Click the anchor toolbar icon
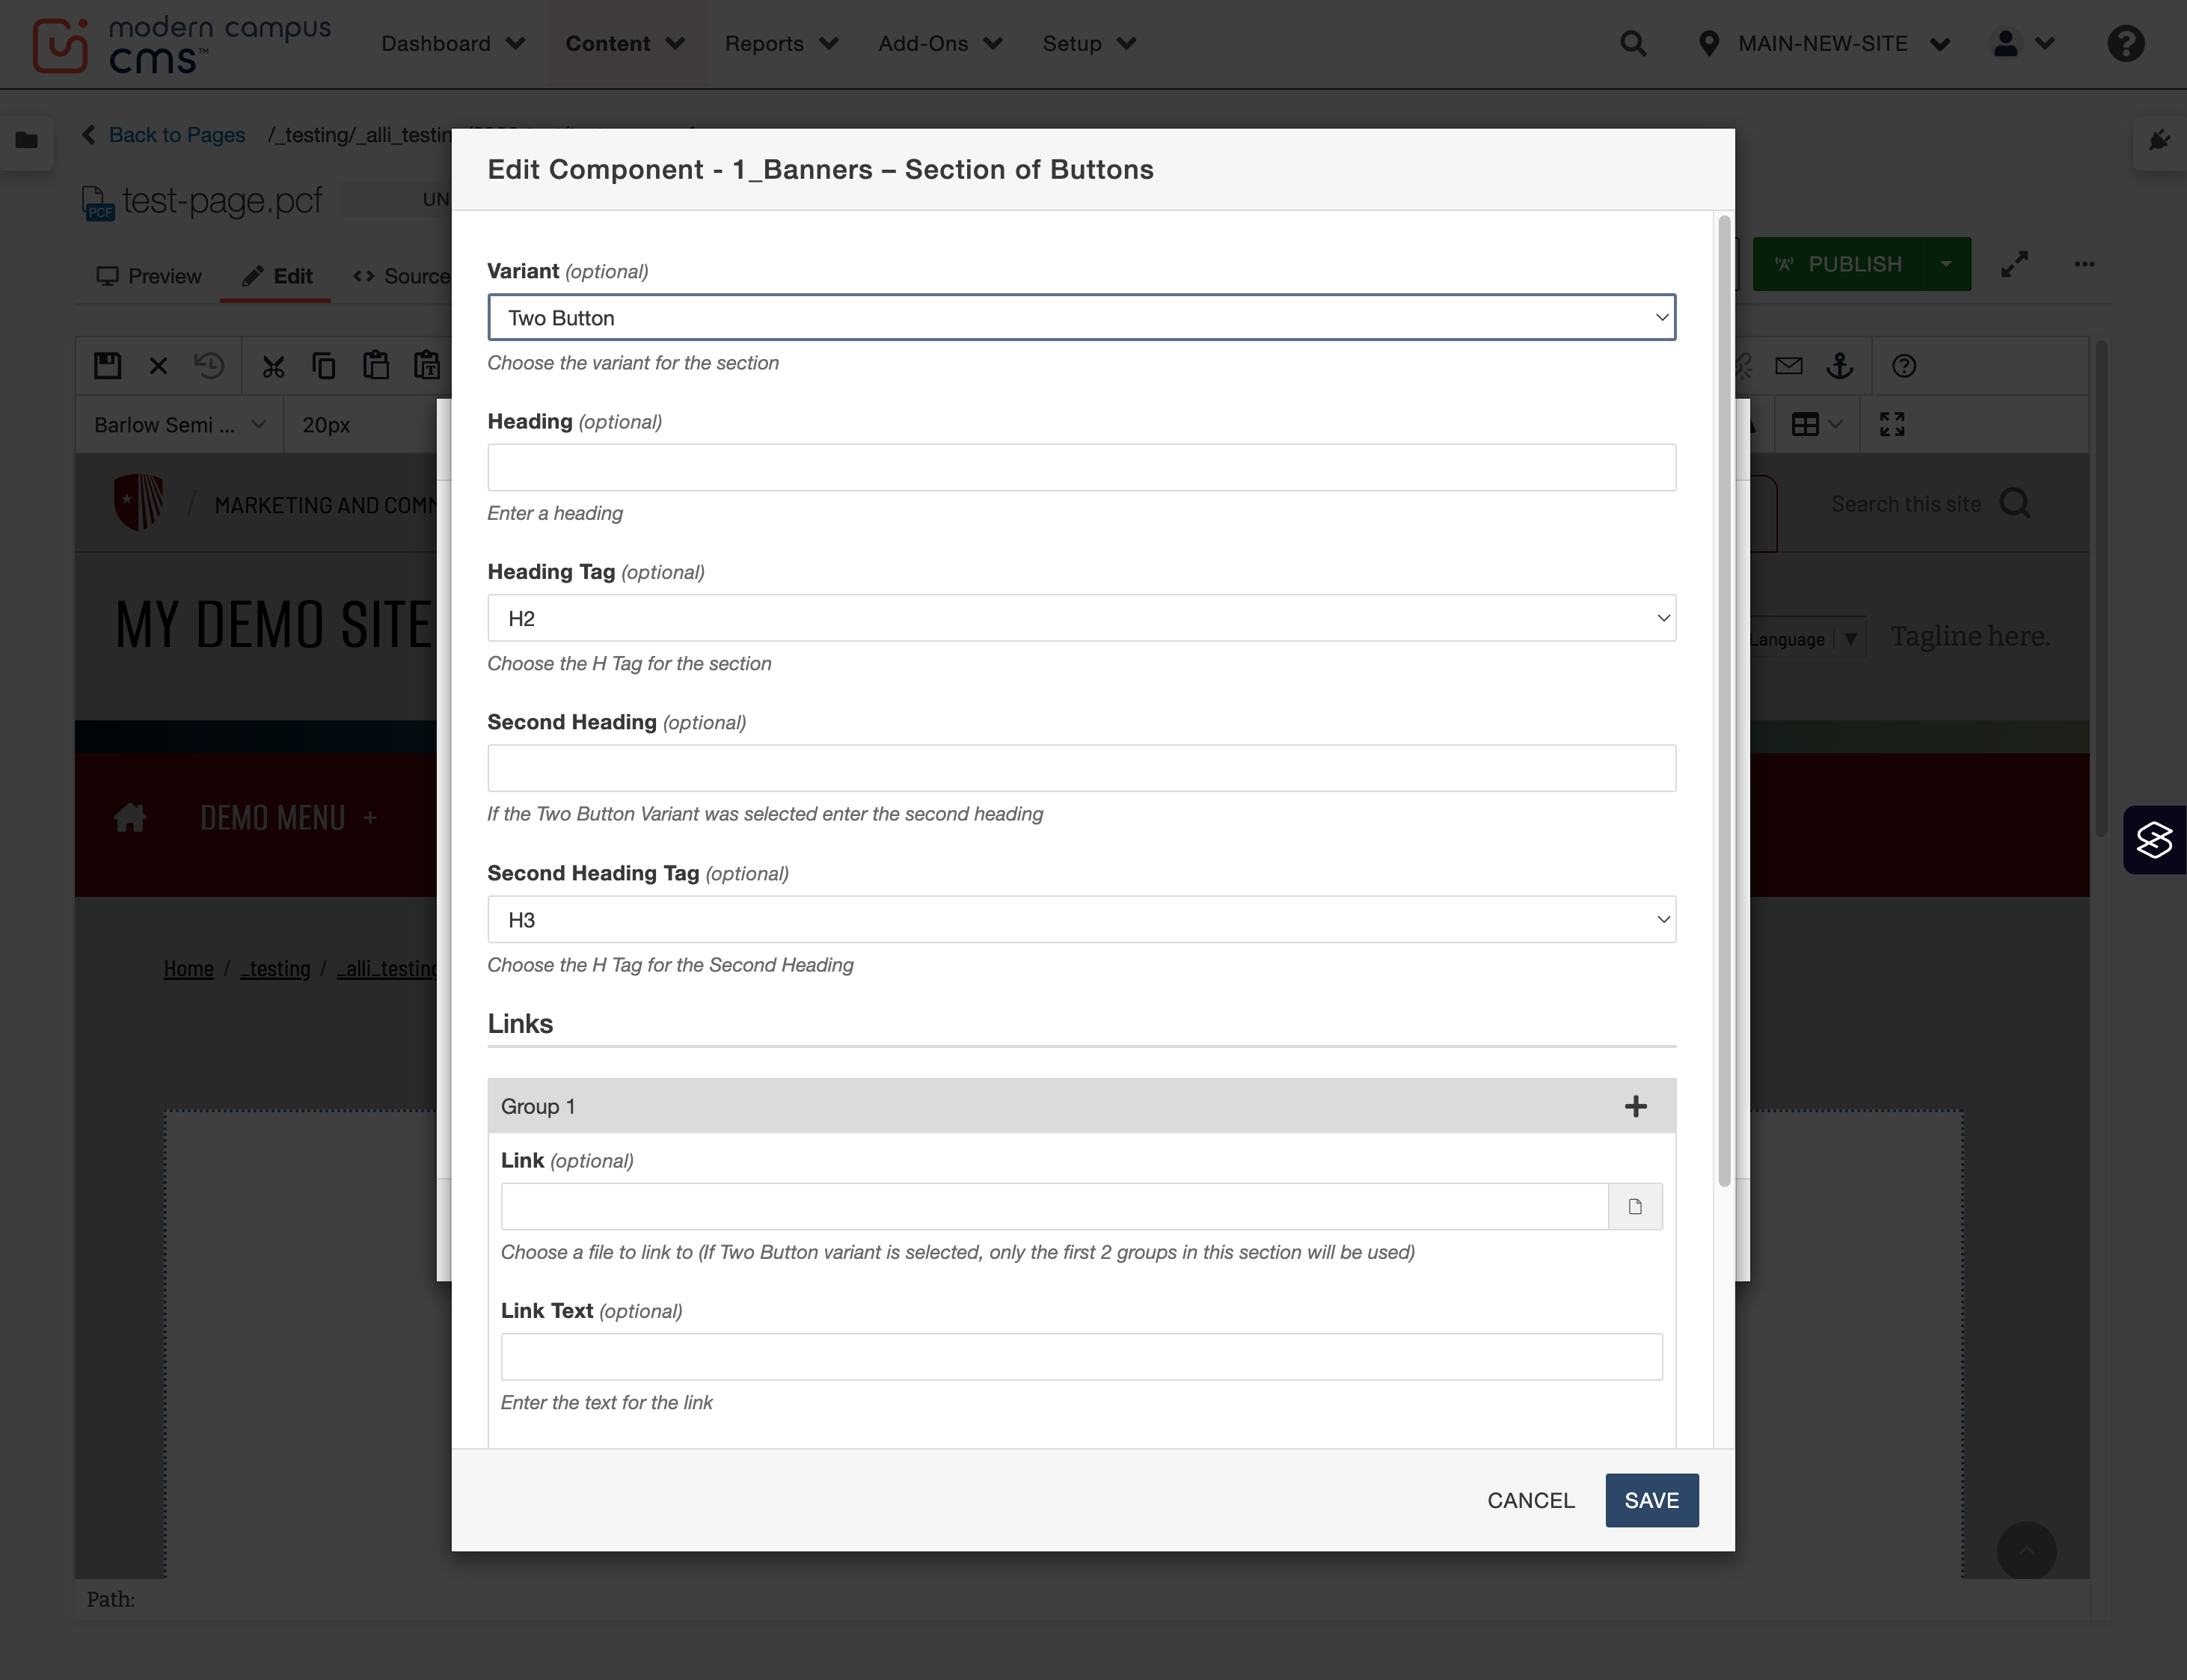The height and width of the screenshot is (1680, 2187). pyautogui.click(x=1839, y=366)
